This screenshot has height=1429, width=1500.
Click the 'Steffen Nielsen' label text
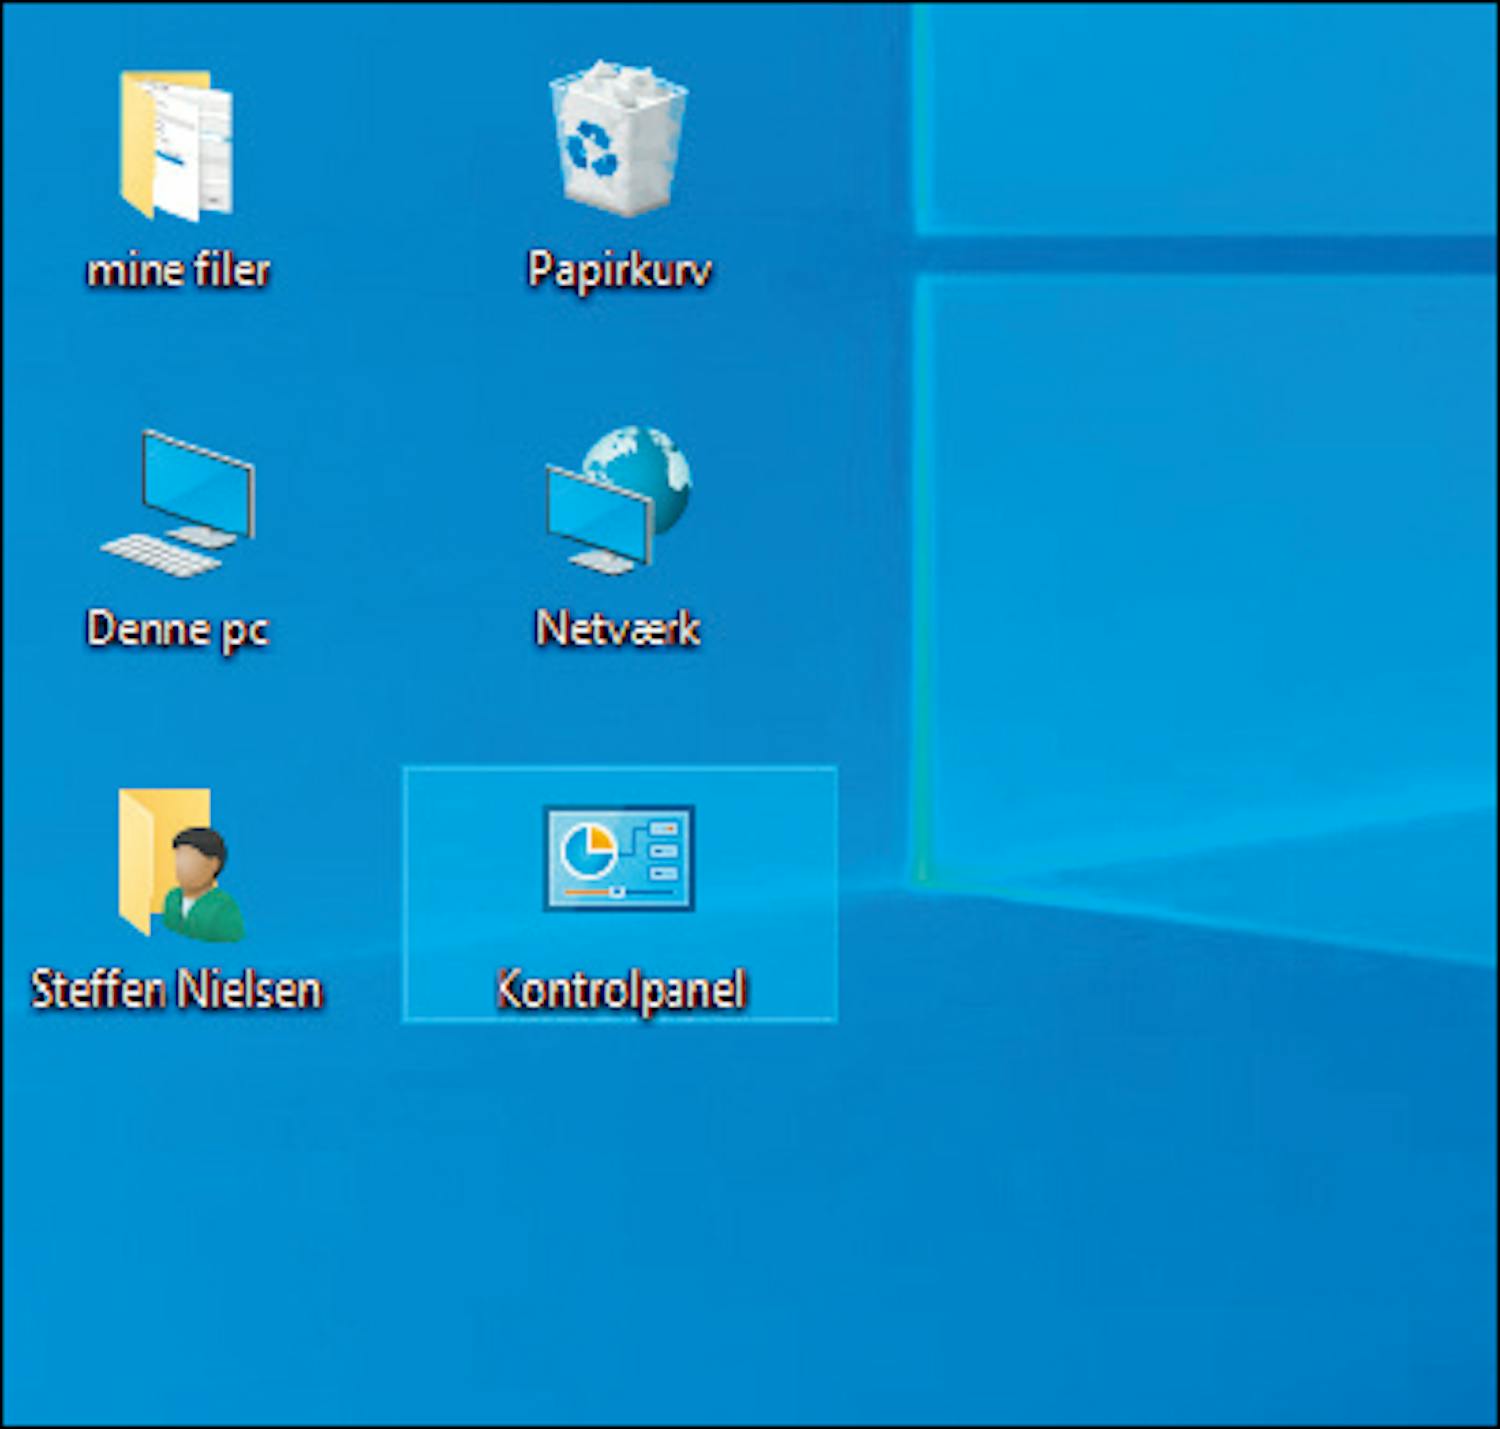[177, 990]
